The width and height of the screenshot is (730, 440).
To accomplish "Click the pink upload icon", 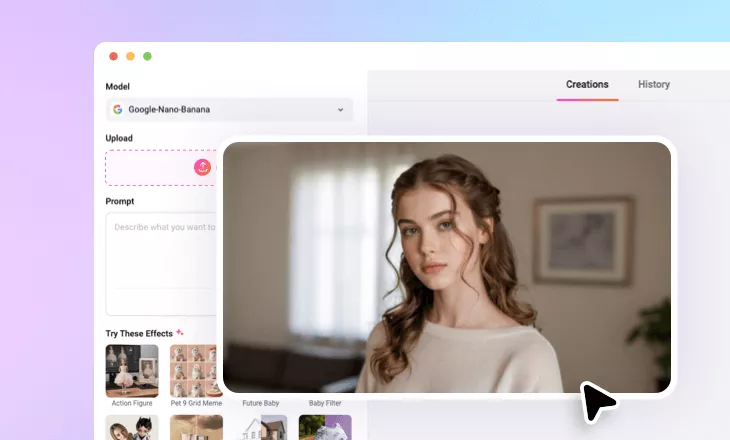I will [202, 167].
